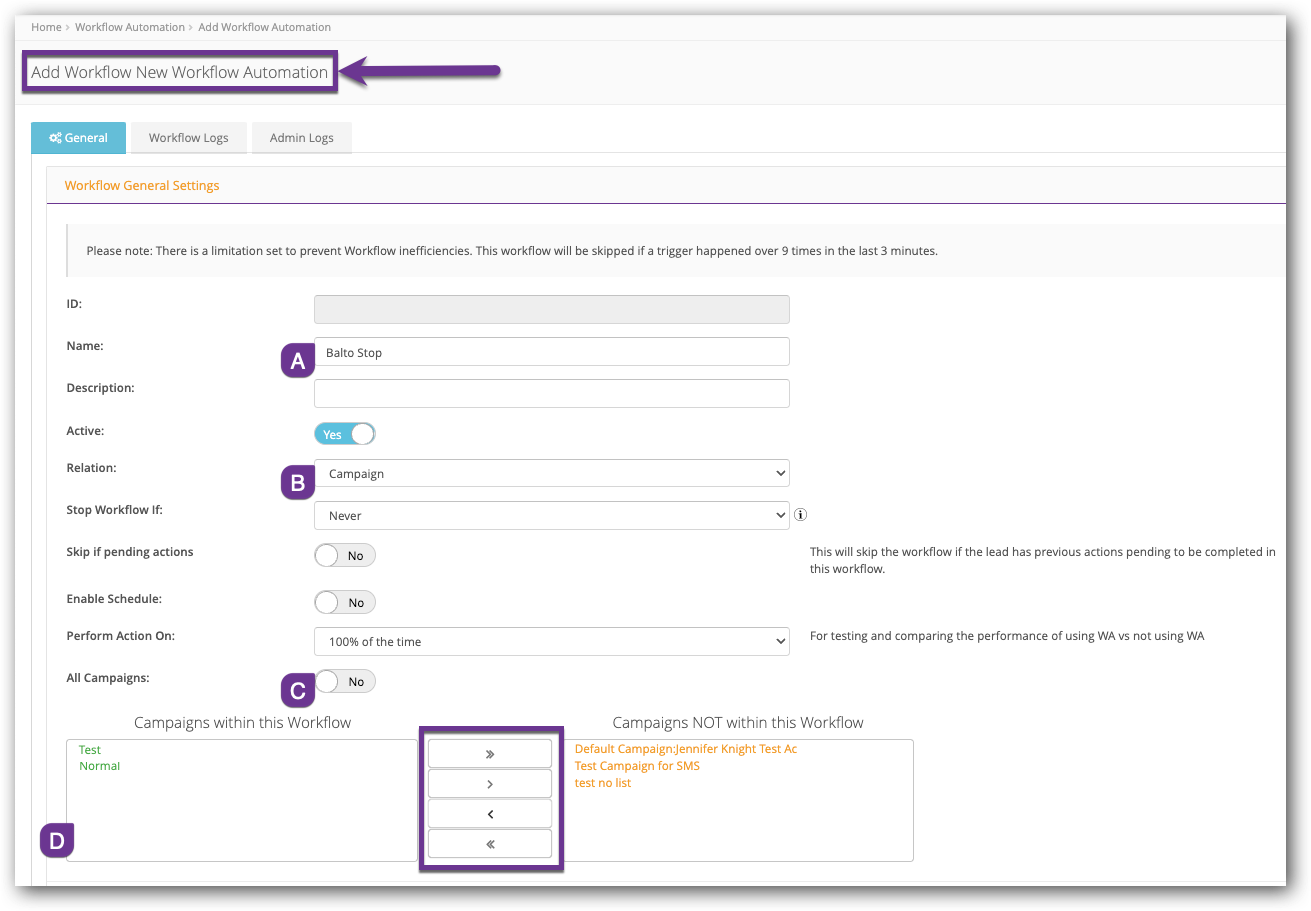Move all campaigns right with double-arrow button
This screenshot has height=911, width=1311.
pyautogui.click(x=490, y=754)
